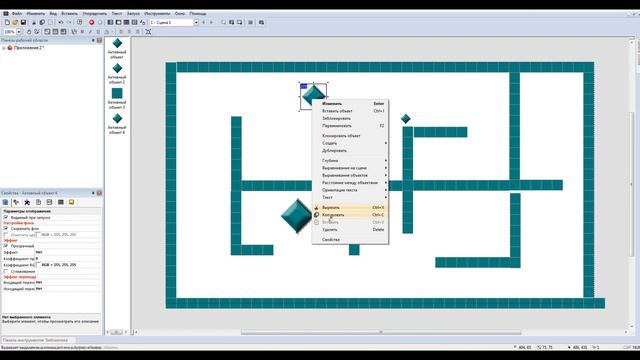Click RGB color swatch beside 'Очистить цвет'
640x360 pixels.
coord(38,235)
